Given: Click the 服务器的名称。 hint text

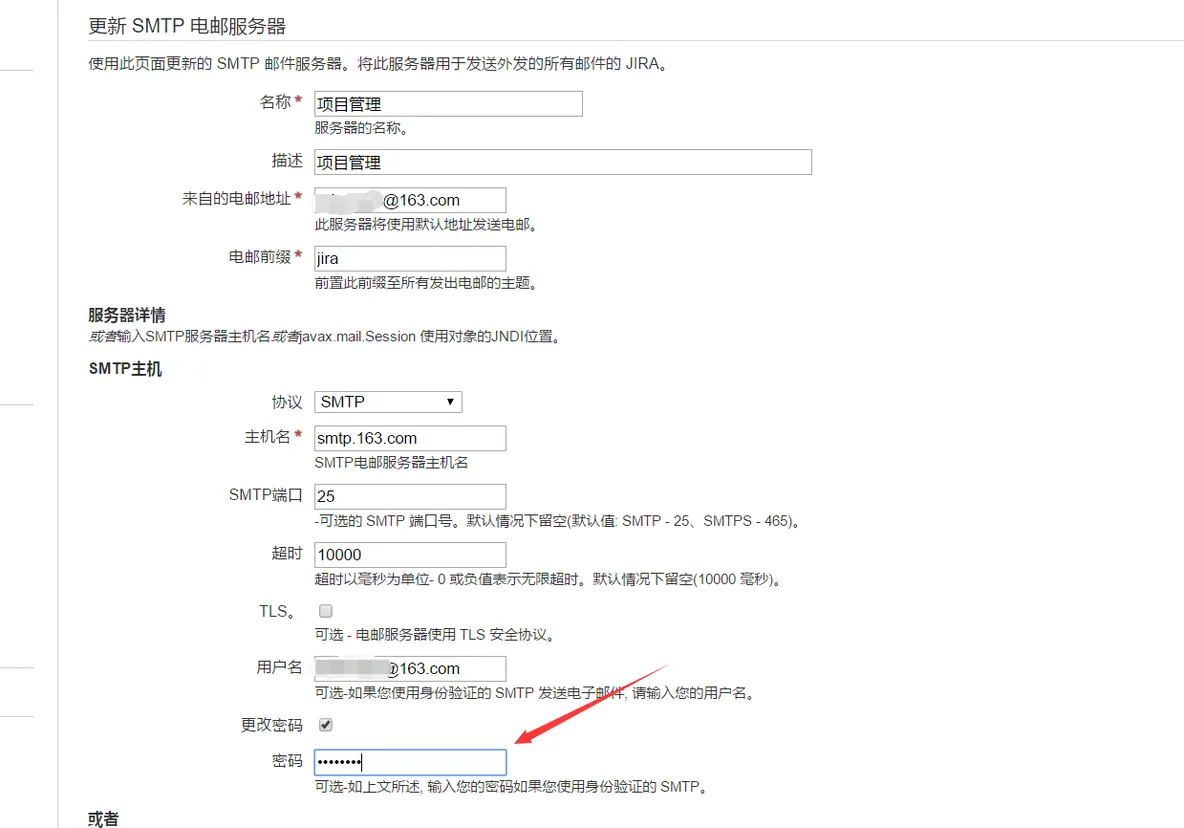Looking at the screenshot, I should pyautogui.click(x=361, y=128).
